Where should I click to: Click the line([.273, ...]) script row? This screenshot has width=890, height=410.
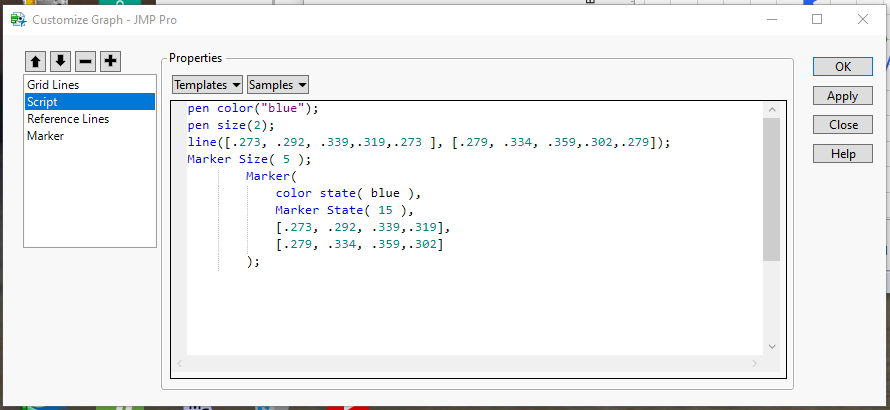click(429, 143)
